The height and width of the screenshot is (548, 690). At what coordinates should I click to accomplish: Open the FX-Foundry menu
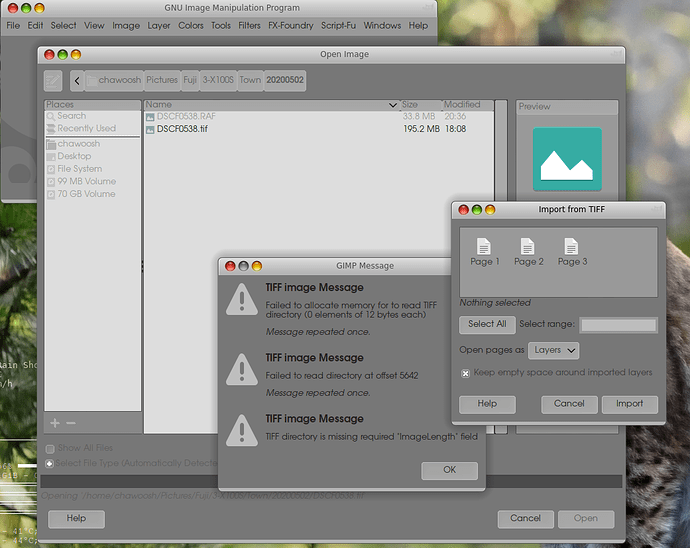[x=290, y=25]
